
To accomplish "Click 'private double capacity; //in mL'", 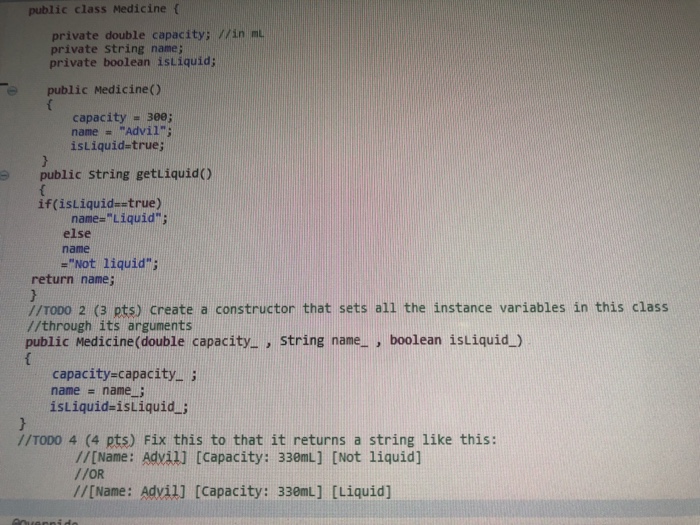I will coord(158,34).
